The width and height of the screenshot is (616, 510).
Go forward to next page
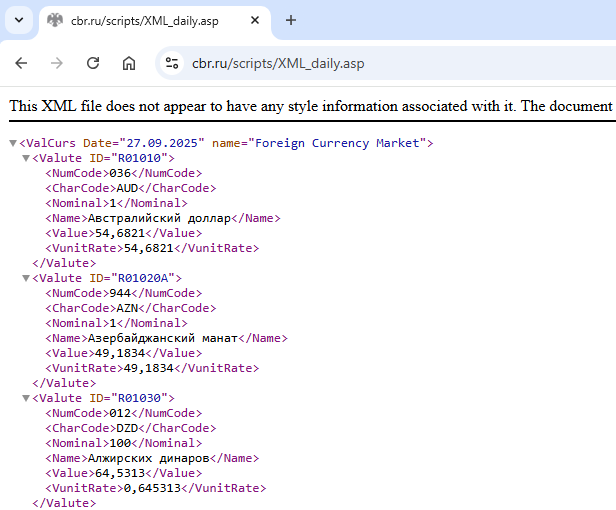(x=57, y=63)
